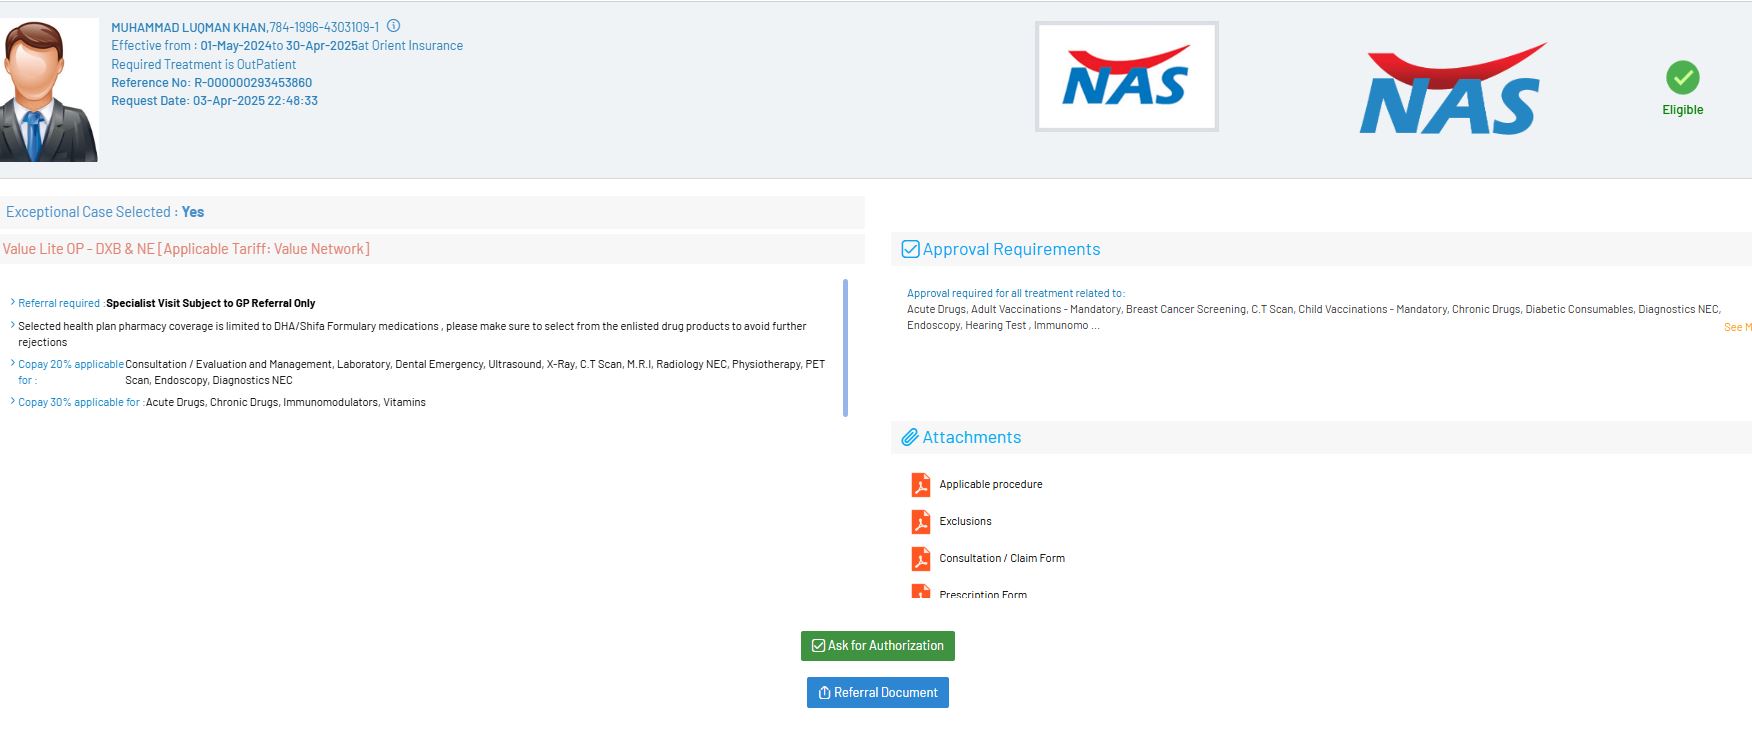Click the Approval Requirements heading

(x=1011, y=249)
